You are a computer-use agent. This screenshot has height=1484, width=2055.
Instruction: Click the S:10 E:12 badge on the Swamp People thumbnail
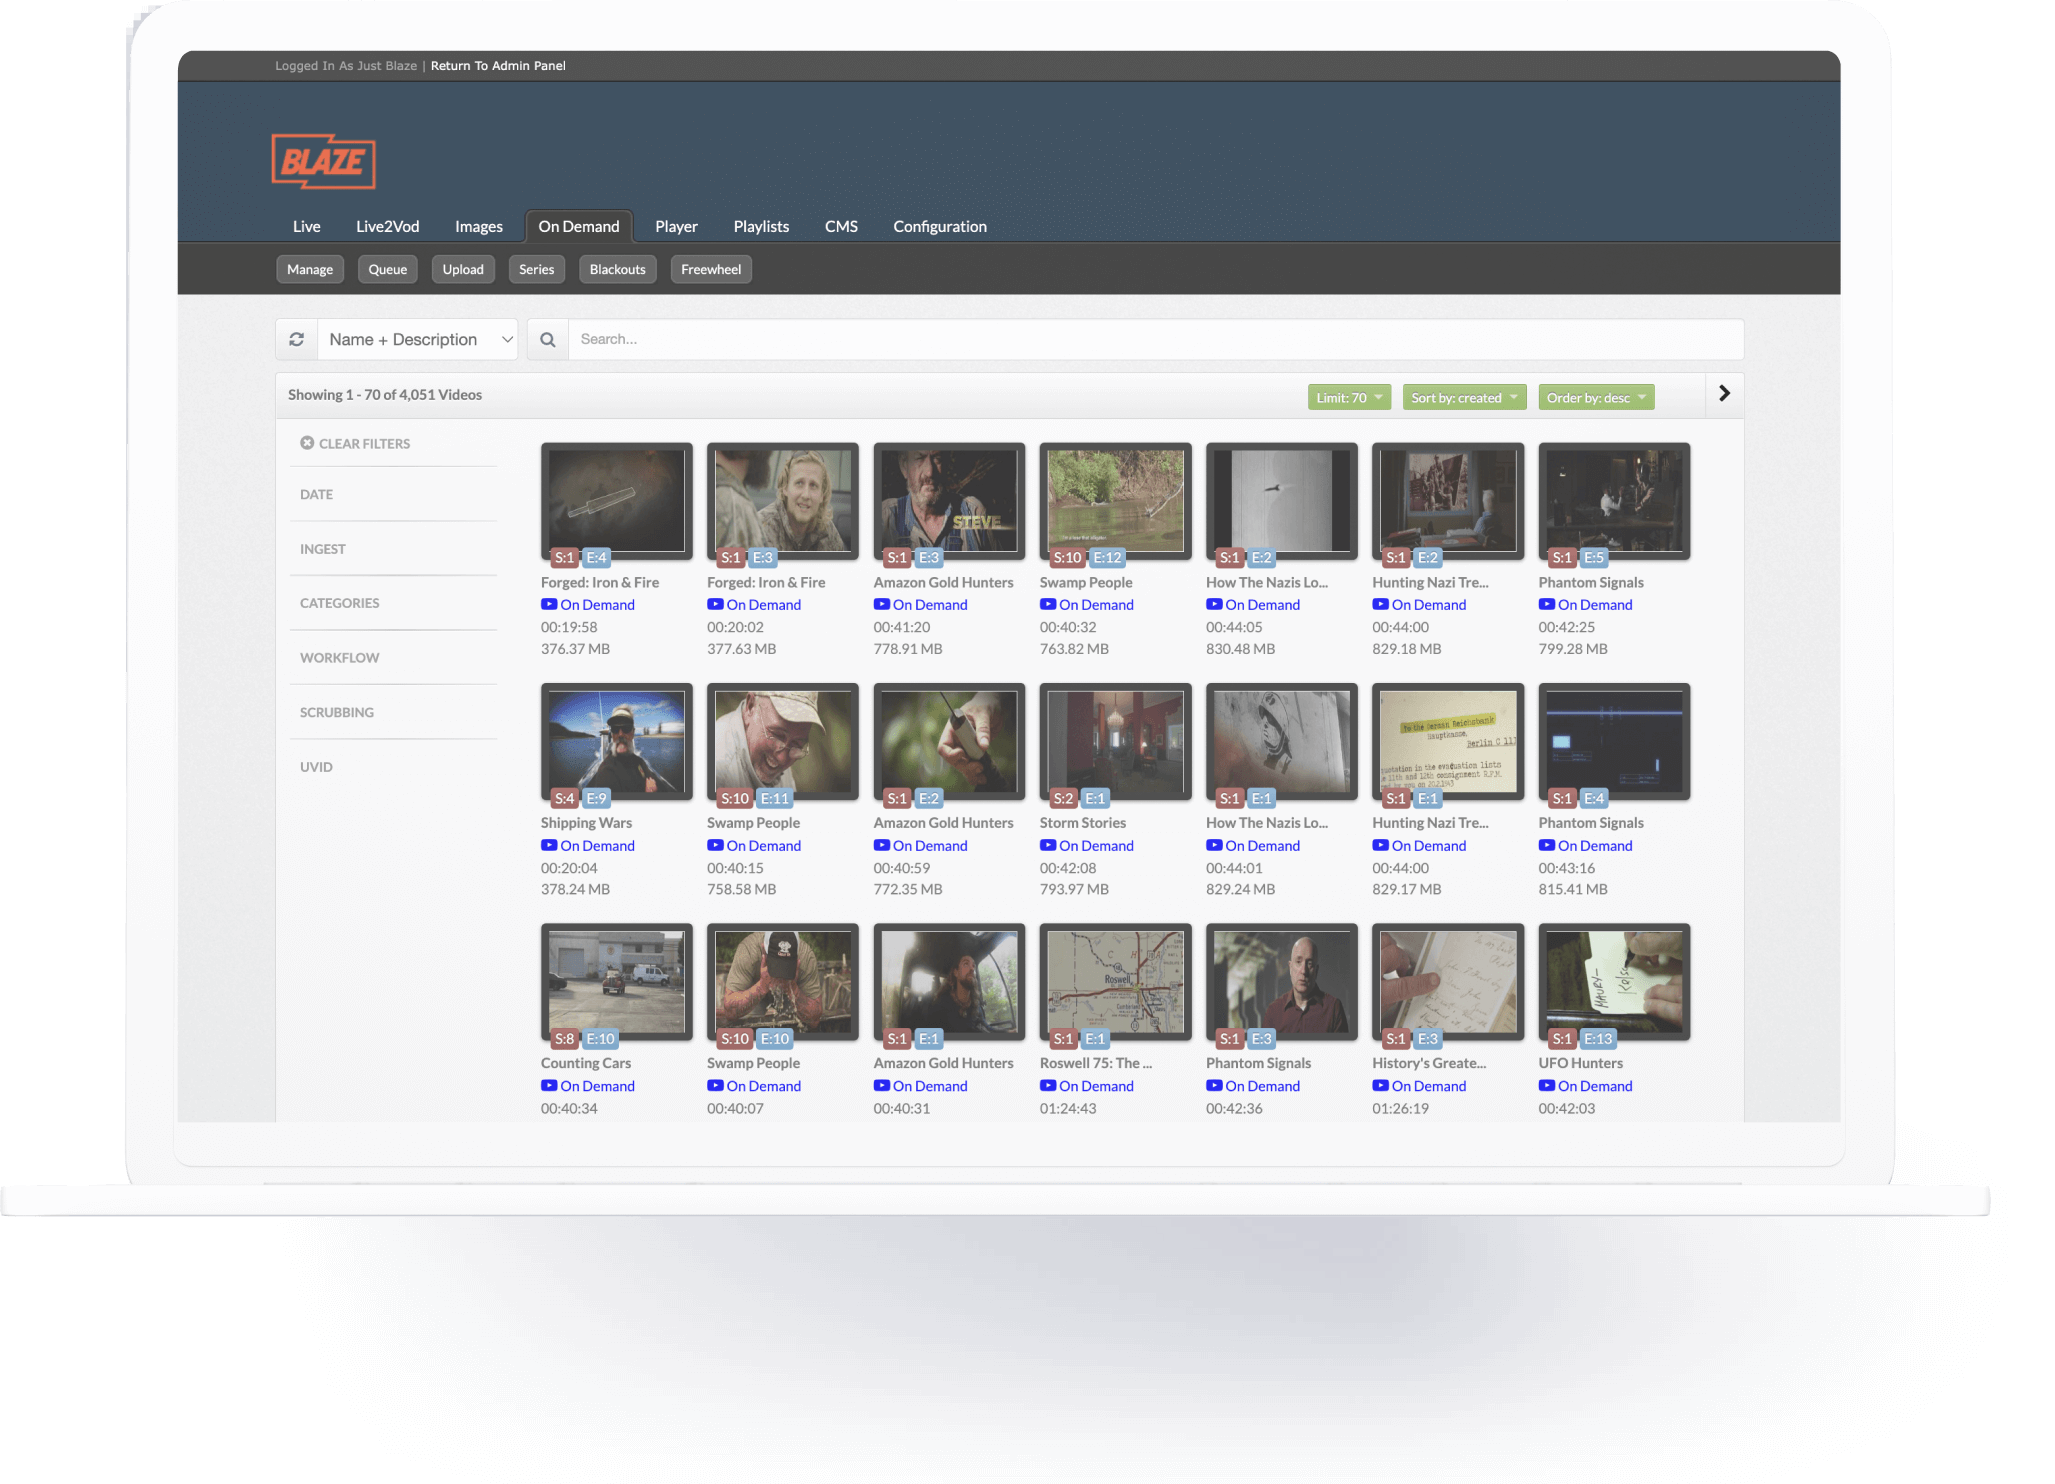click(x=1088, y=558)
